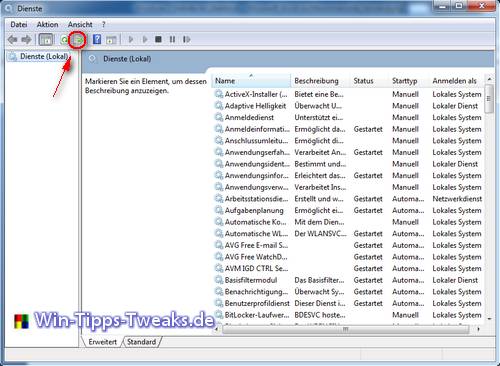Open the ? help menu
Viewport: 500px width, 366px height.
[104, 25]
